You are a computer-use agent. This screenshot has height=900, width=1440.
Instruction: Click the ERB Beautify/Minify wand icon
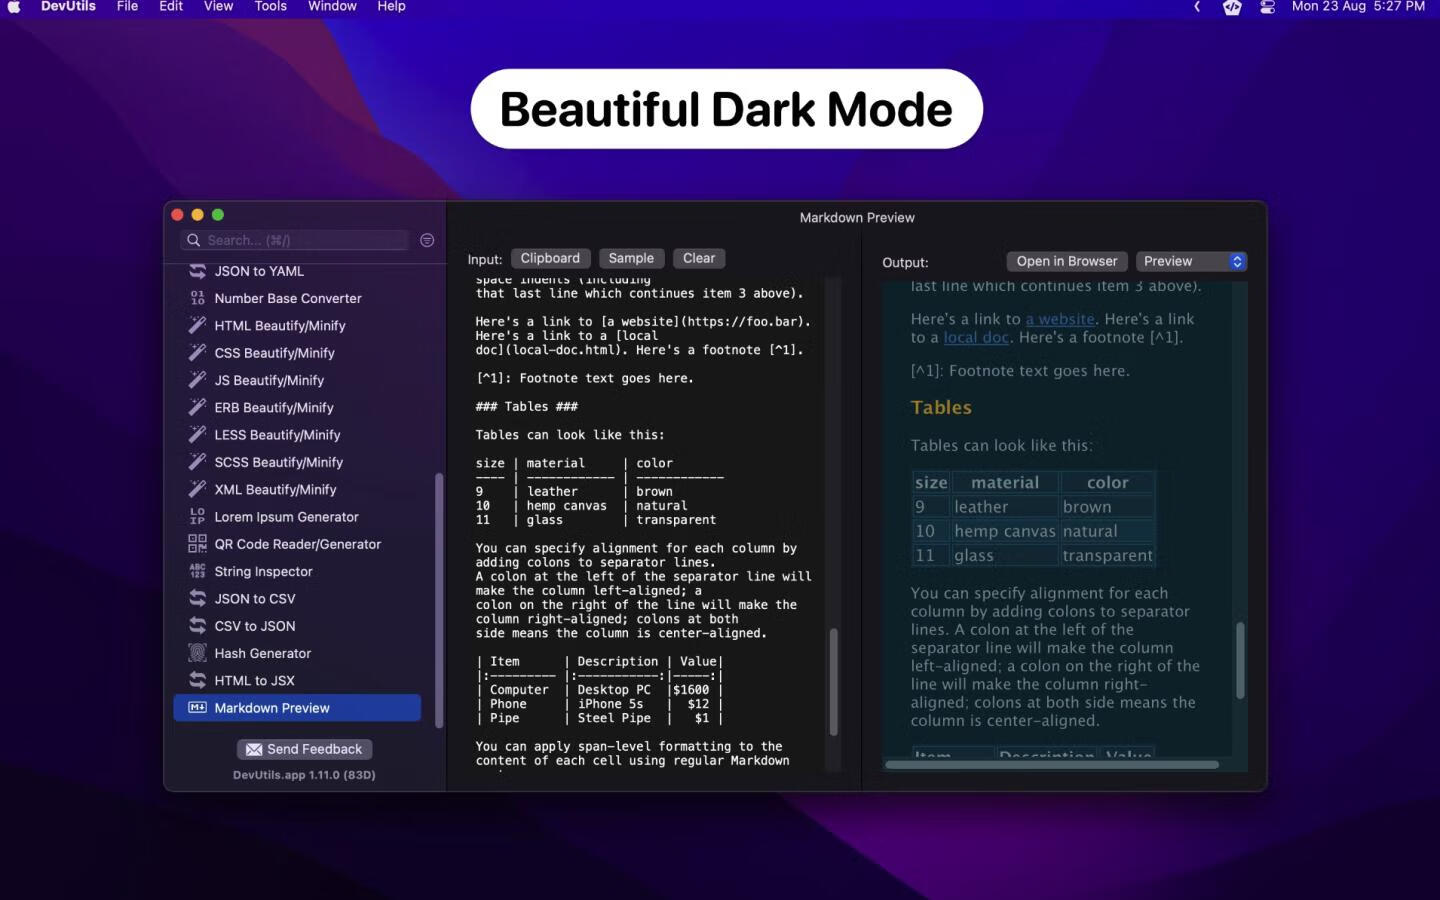(x=197, y=407)
